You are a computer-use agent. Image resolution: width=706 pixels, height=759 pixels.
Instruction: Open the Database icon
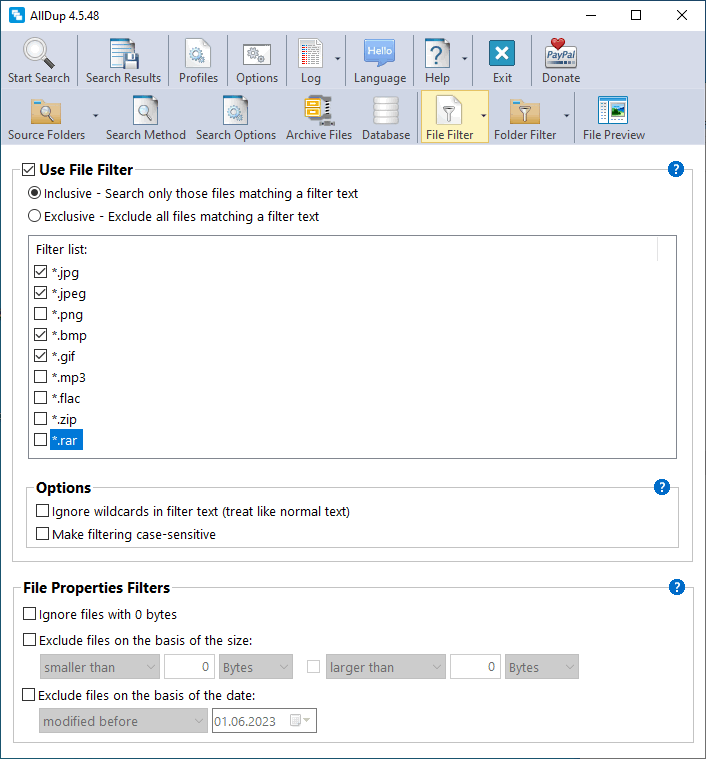tap(386, 113)
